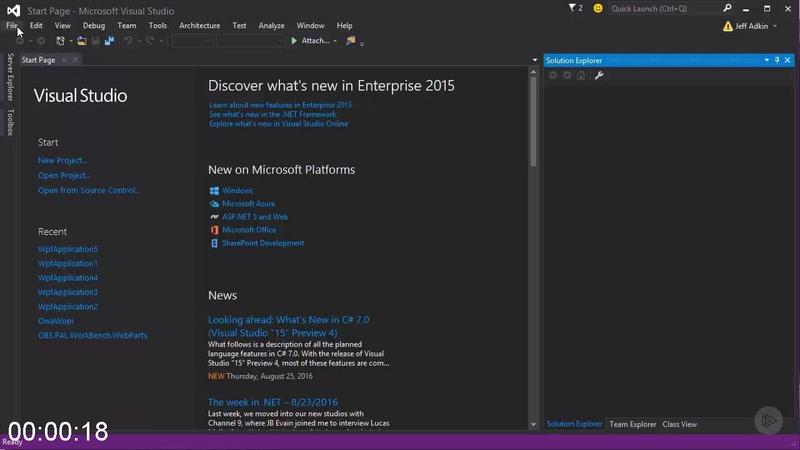
Task: Open recent project OBS.PAL.WorkBench.WebParts
Action: coord(92,335)
